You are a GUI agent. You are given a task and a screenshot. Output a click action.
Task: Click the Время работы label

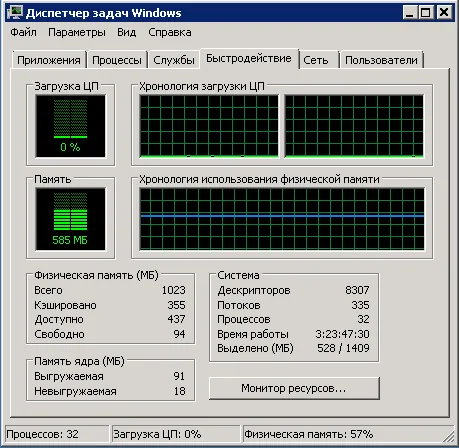click(x=253, y=334)
